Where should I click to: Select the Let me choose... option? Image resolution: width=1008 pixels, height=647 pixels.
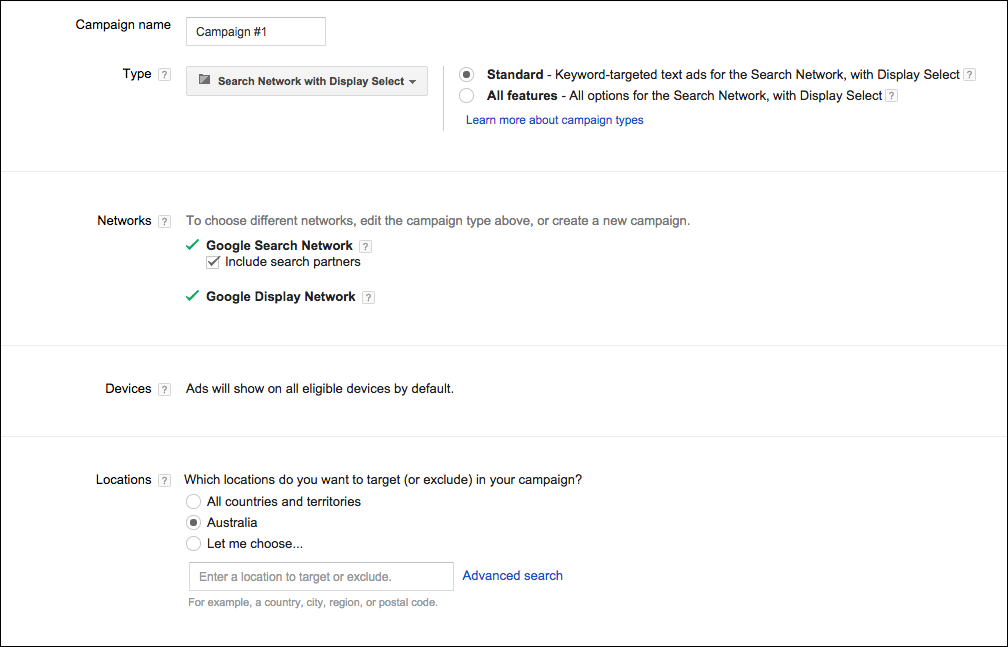click(x=193, y=544)
